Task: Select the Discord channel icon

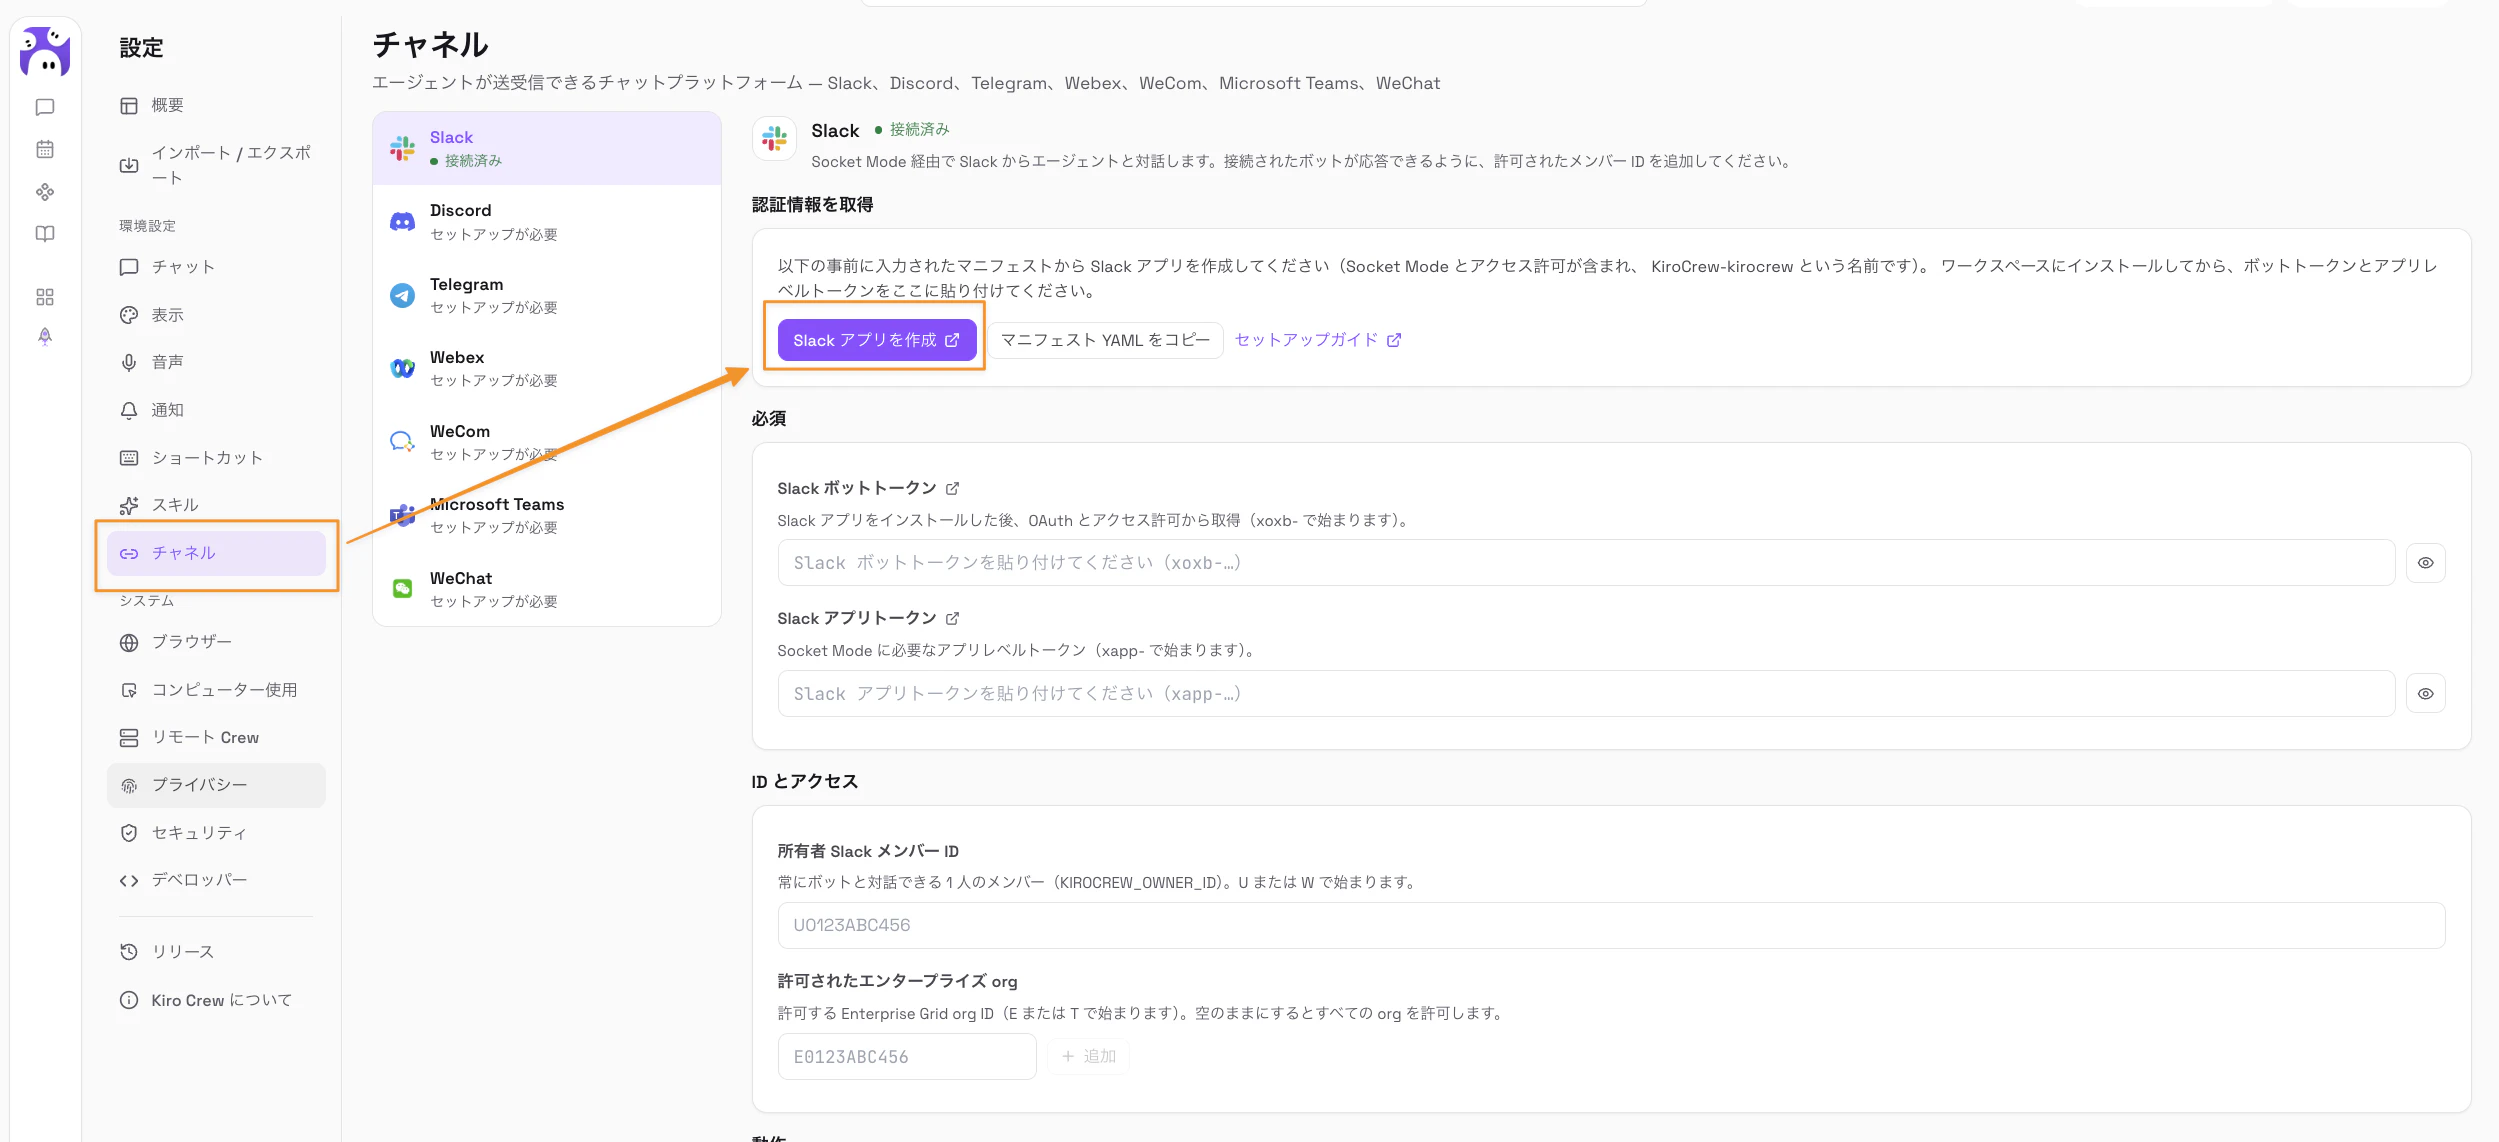Action: (402, 222)
